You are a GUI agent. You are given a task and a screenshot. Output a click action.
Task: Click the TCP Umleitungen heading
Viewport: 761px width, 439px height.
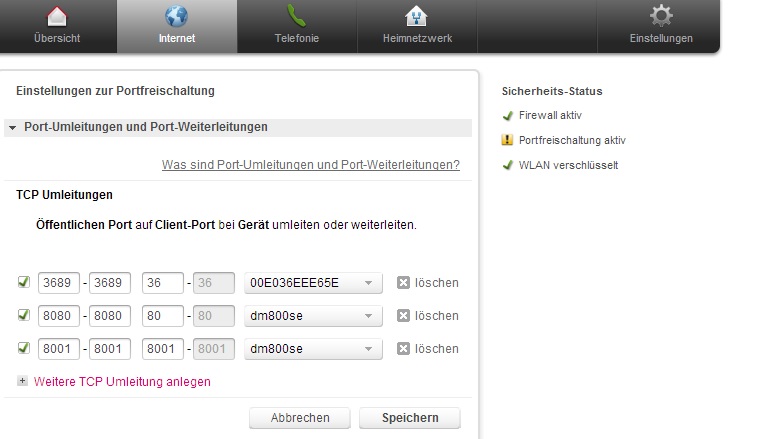tap(64, 195)
